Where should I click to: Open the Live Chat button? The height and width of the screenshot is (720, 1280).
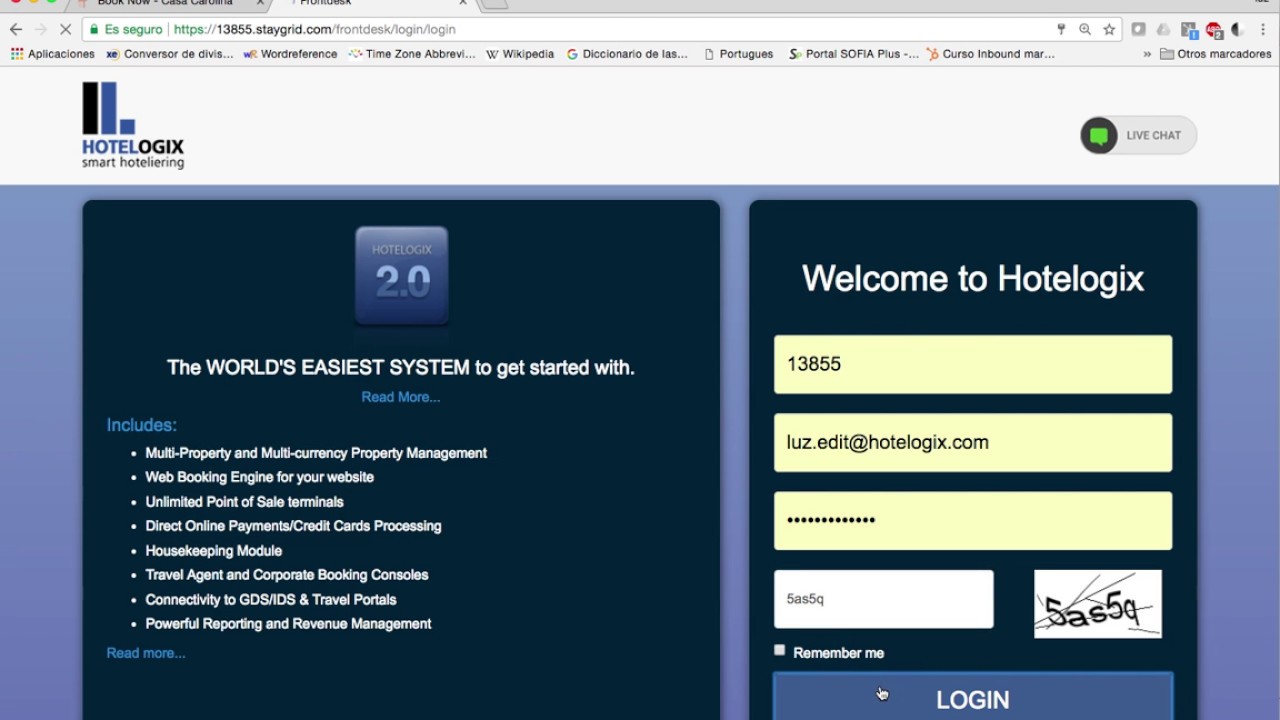pos(1138,135)
